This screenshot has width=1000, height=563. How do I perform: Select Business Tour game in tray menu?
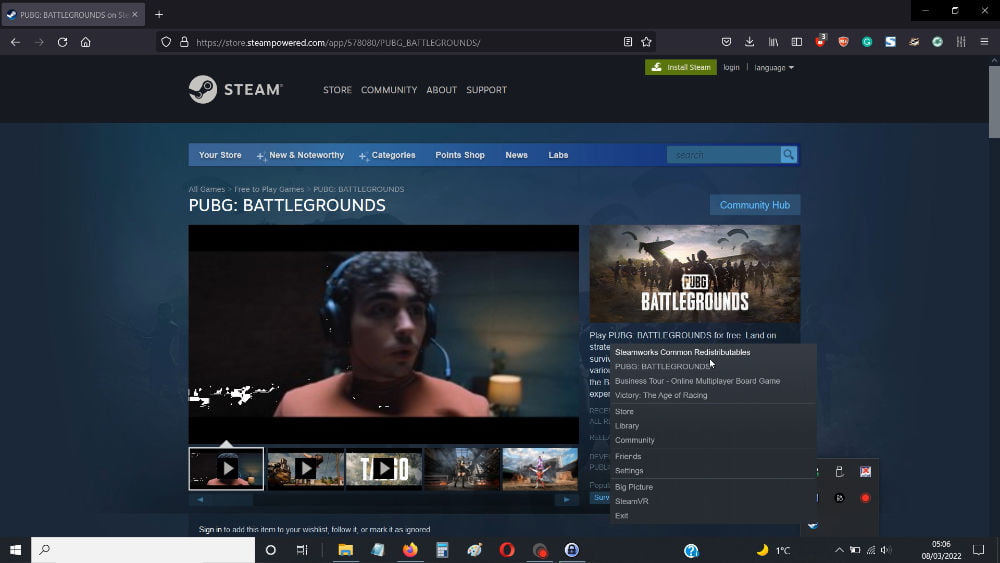713,381
